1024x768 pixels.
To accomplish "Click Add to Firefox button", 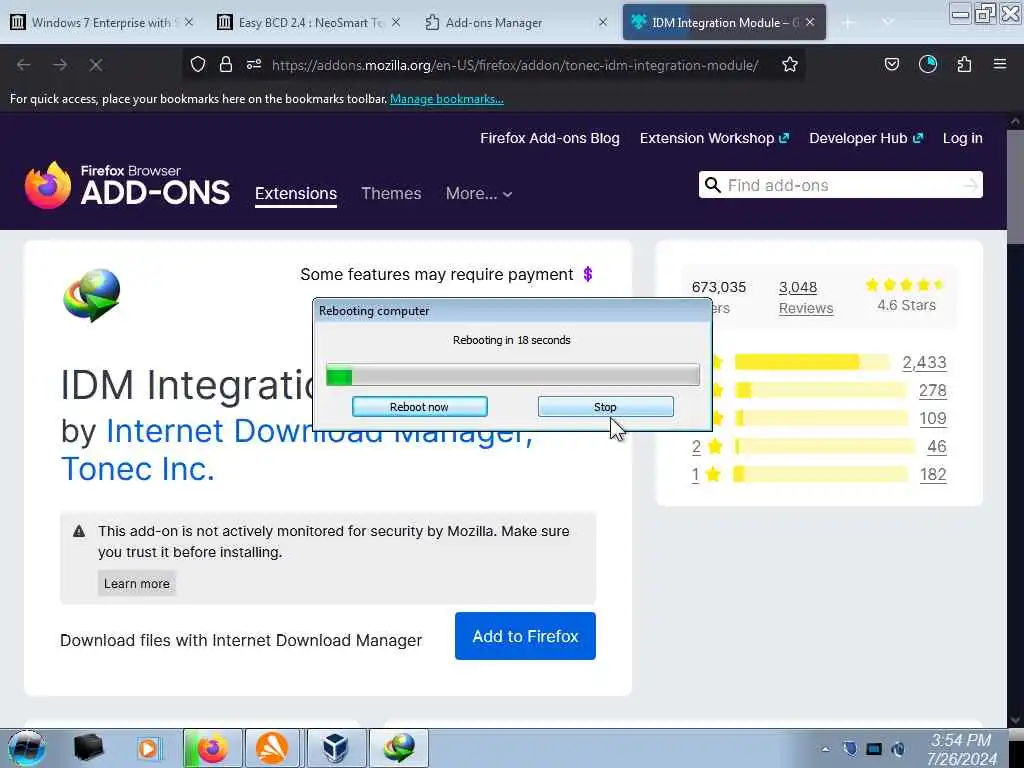I will pyautogui.click(x=525, y=636).
